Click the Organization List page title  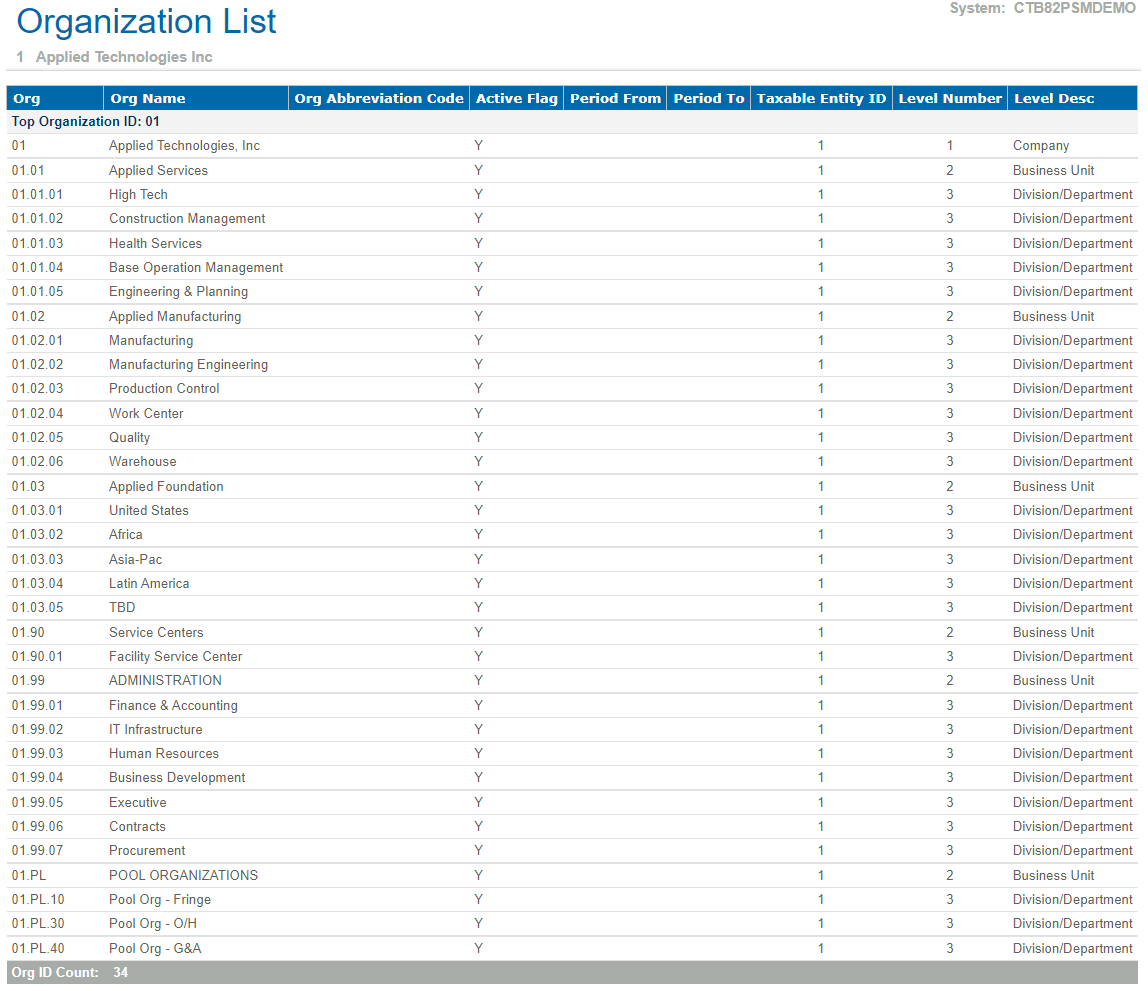point(147,22)
